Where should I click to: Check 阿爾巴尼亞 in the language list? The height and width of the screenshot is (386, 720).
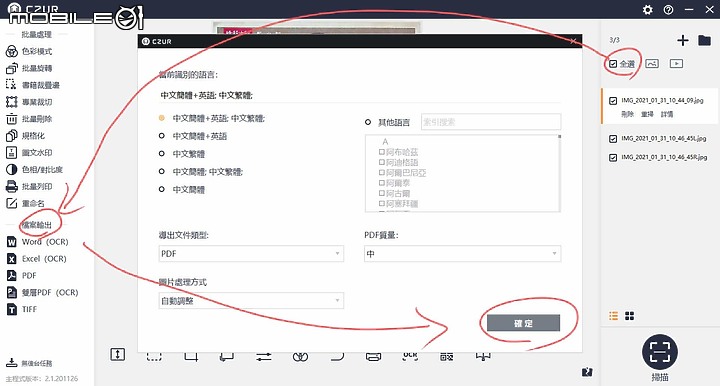click(382, 173)
